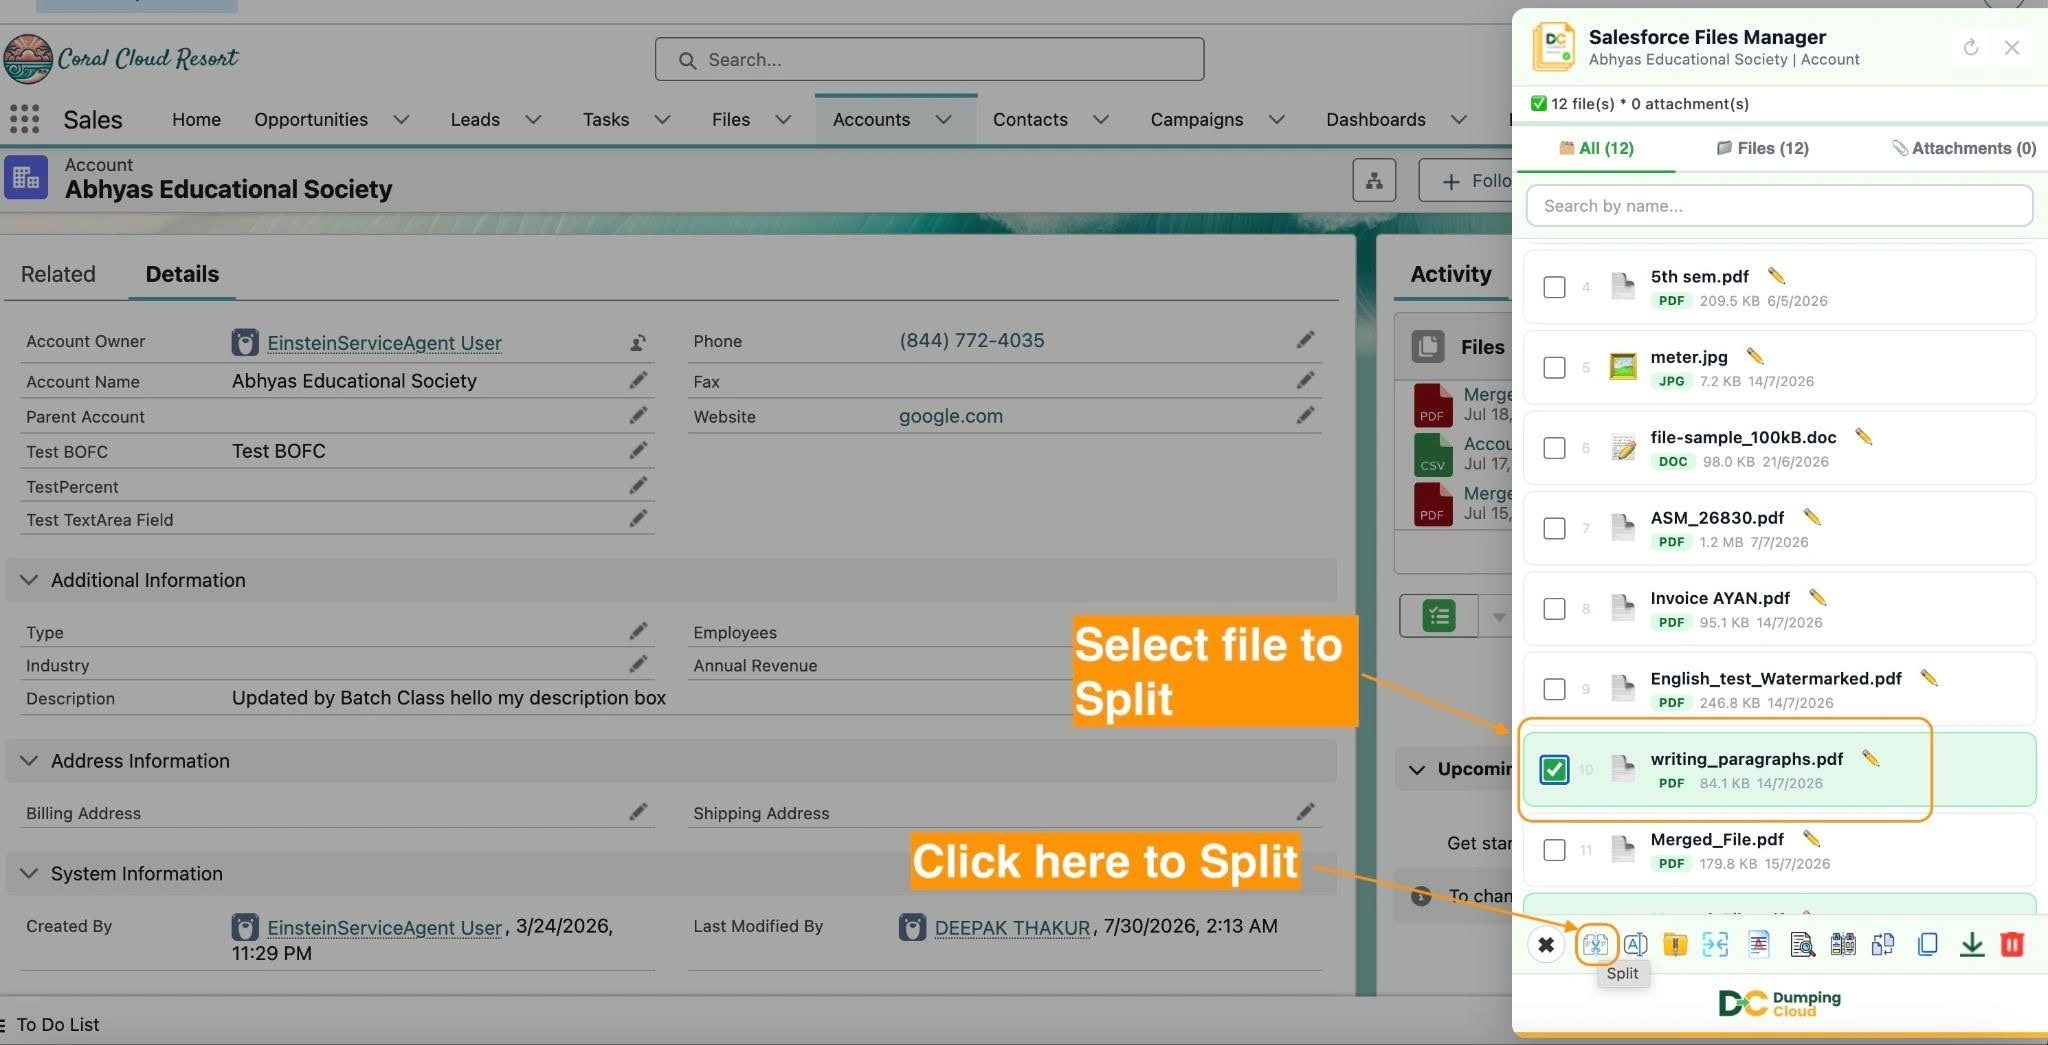Image resolution: width=2048 pixels, height=1045 pixels.
Task: Edit the Phone field pencil
Action: tap(1305, 340)
